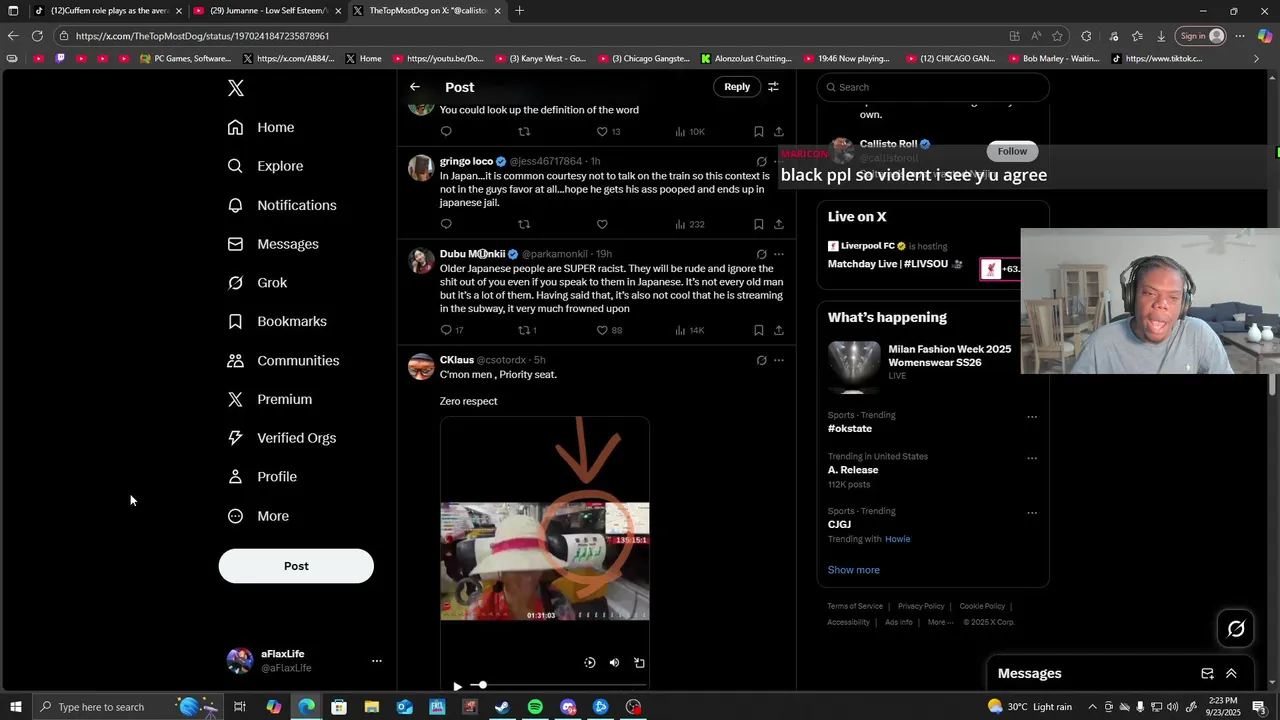
Task: Open Grok explain icon on Dubu Monkii's reply
Action: pos(761,254)
